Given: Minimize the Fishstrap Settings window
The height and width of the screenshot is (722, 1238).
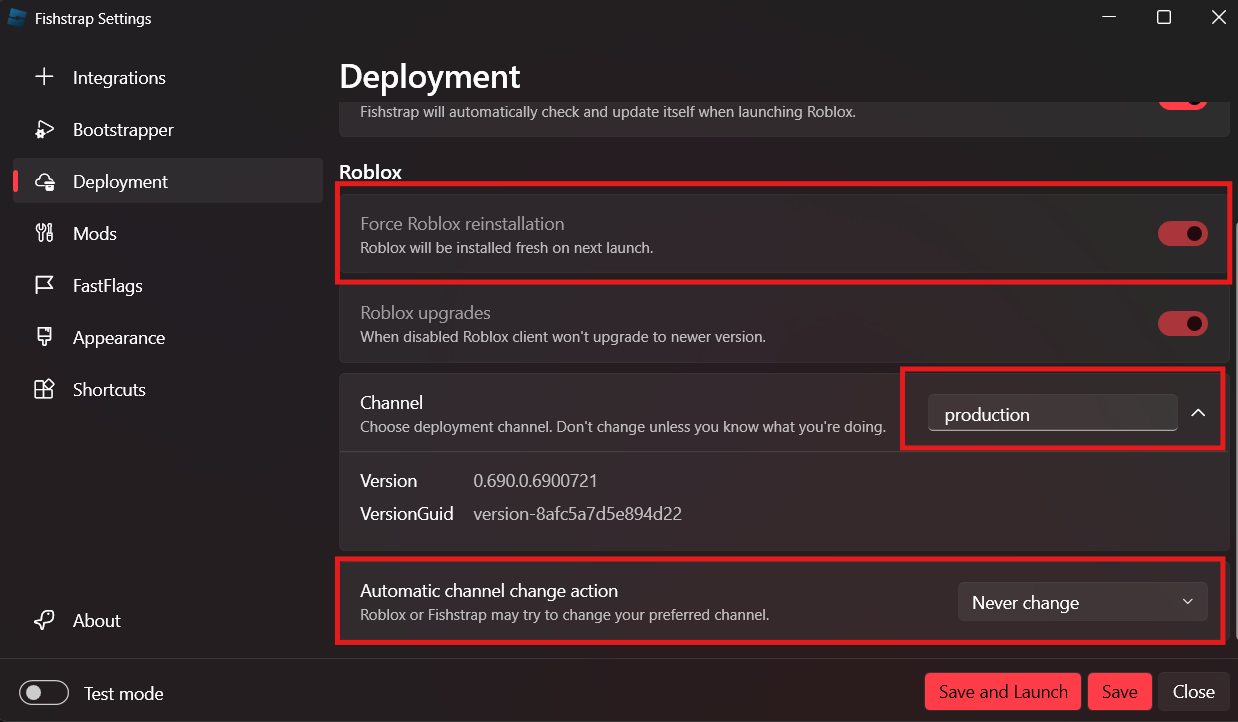Looking at the screenshot, I should [x=1110, y=18].
